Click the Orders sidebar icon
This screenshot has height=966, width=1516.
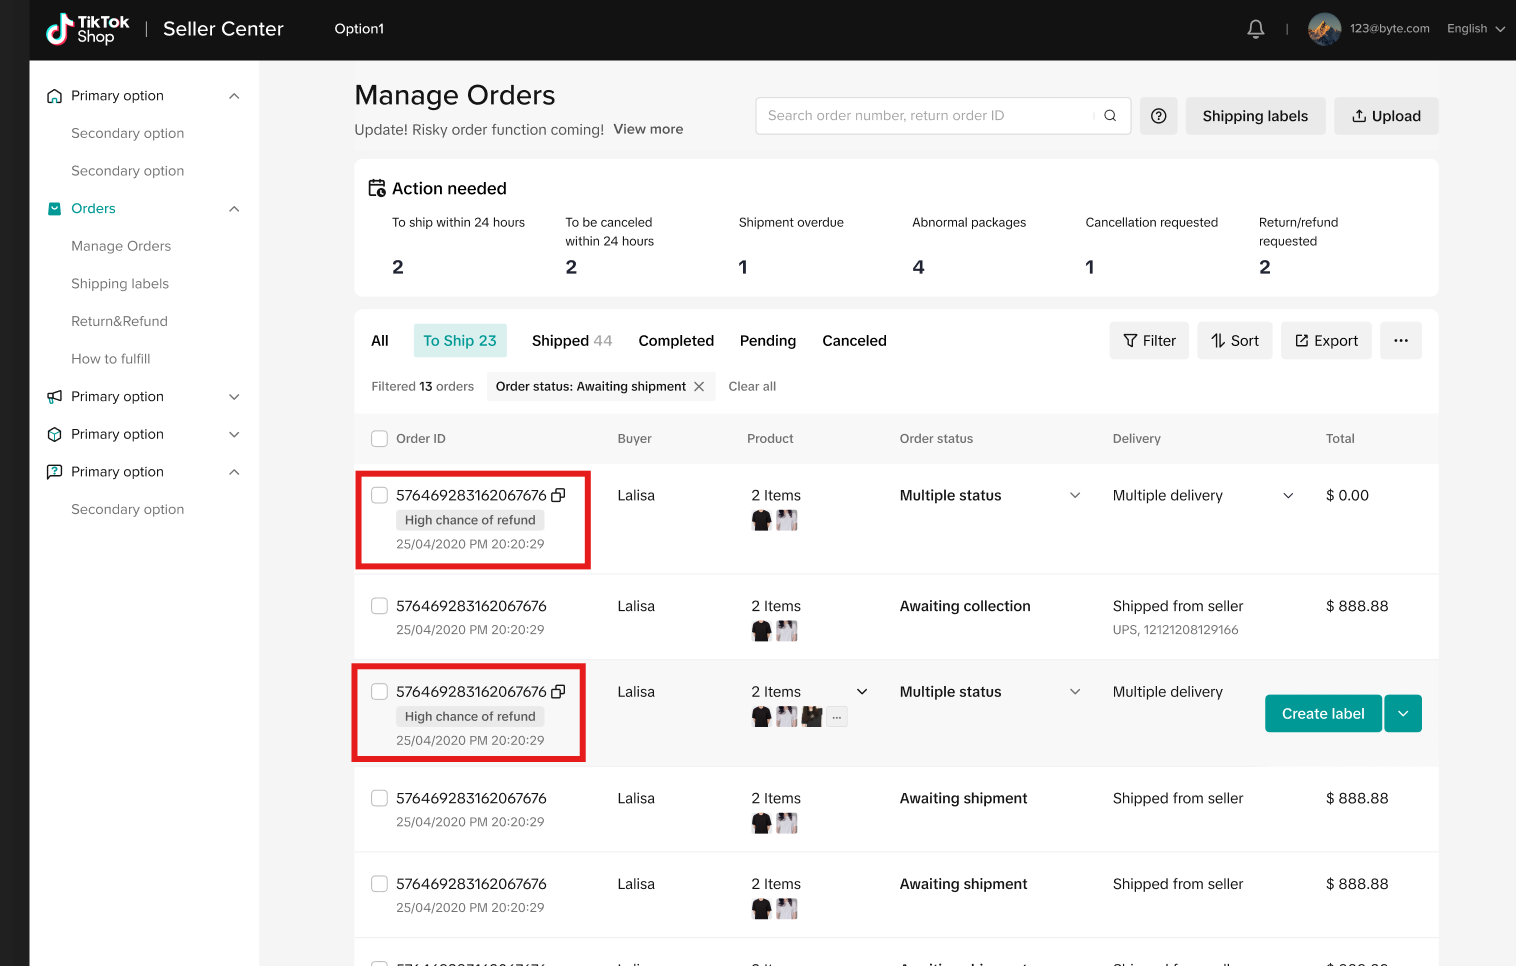(x=55, y=209)
